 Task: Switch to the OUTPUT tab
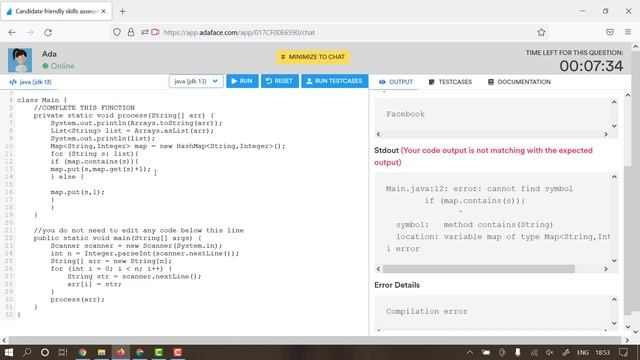396,82
